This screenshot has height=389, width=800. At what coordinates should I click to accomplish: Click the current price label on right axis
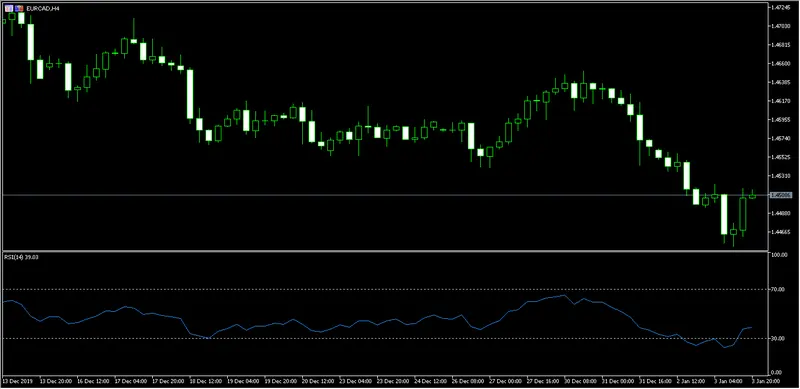781,195
